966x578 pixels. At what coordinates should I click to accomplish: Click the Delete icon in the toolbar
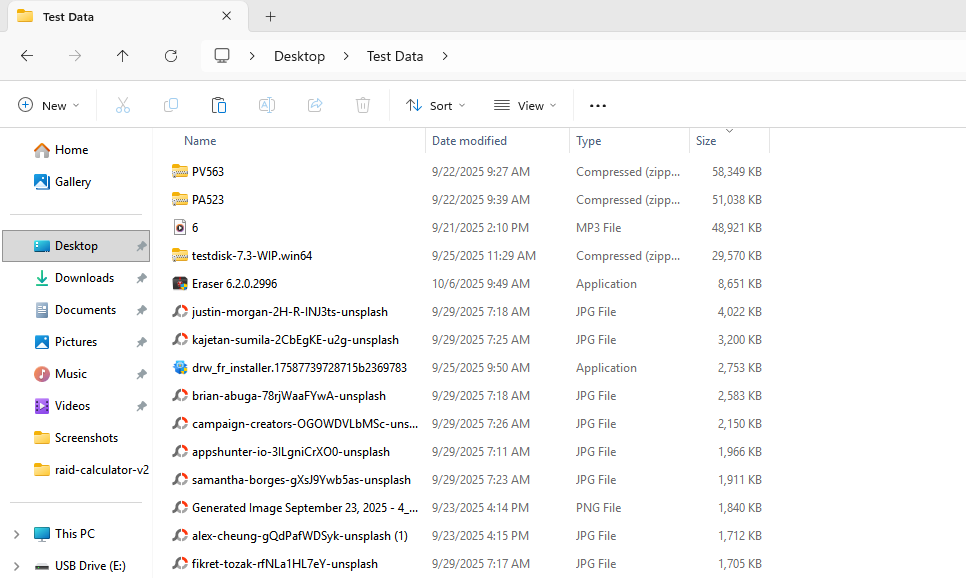click(362, 105)
